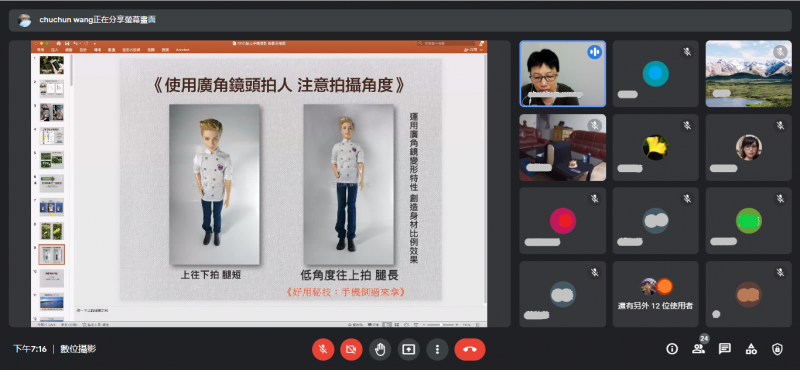Click the PowerPoint home icon in title bar
Image resolution: width=800 pixels, height=370 pixels.
[x=59, y=43]
